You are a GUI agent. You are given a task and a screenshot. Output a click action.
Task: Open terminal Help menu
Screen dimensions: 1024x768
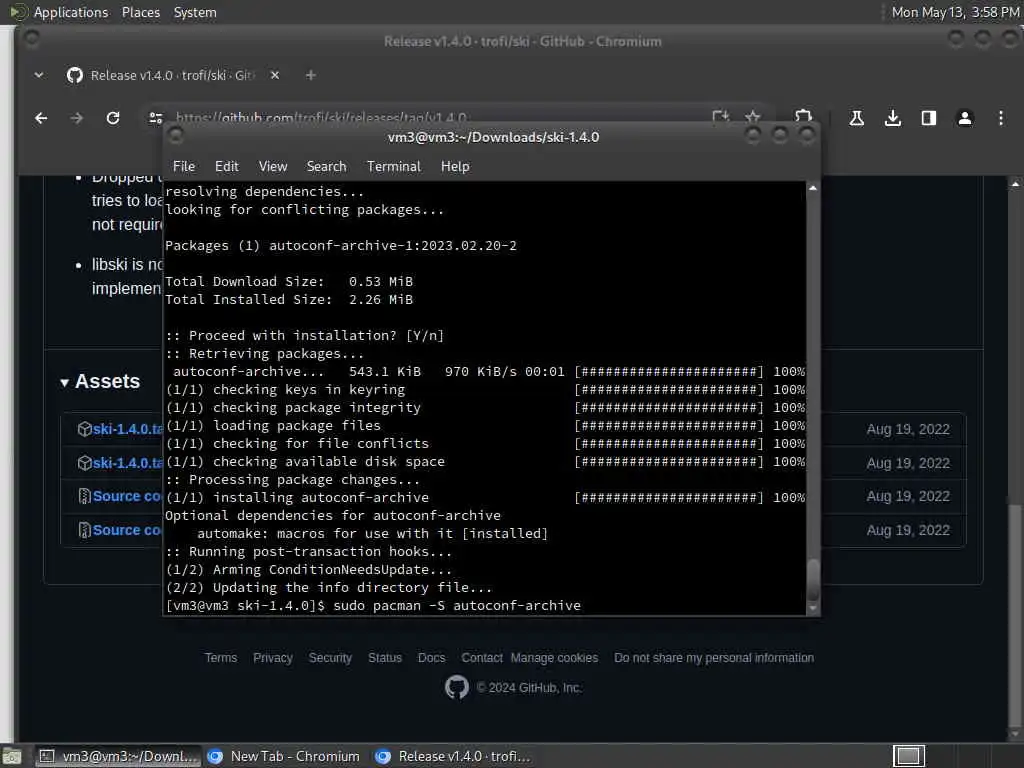(455, 167)
